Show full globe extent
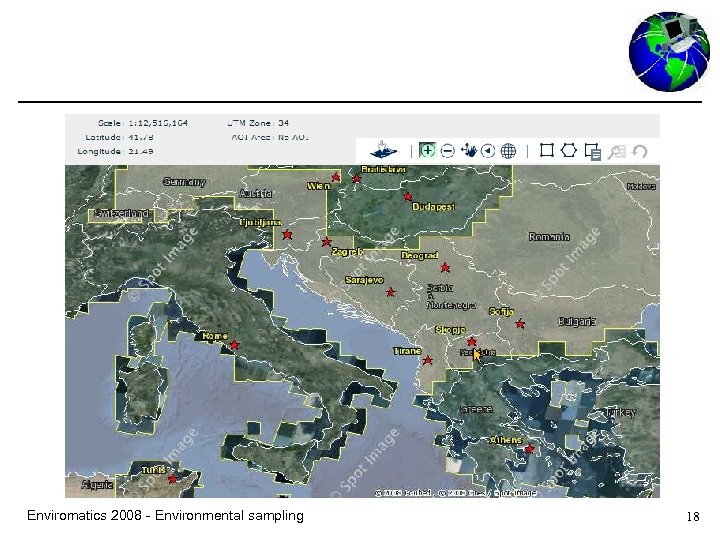Image resolution: width=720 pixels, height=540 pixels. [508, 151]
